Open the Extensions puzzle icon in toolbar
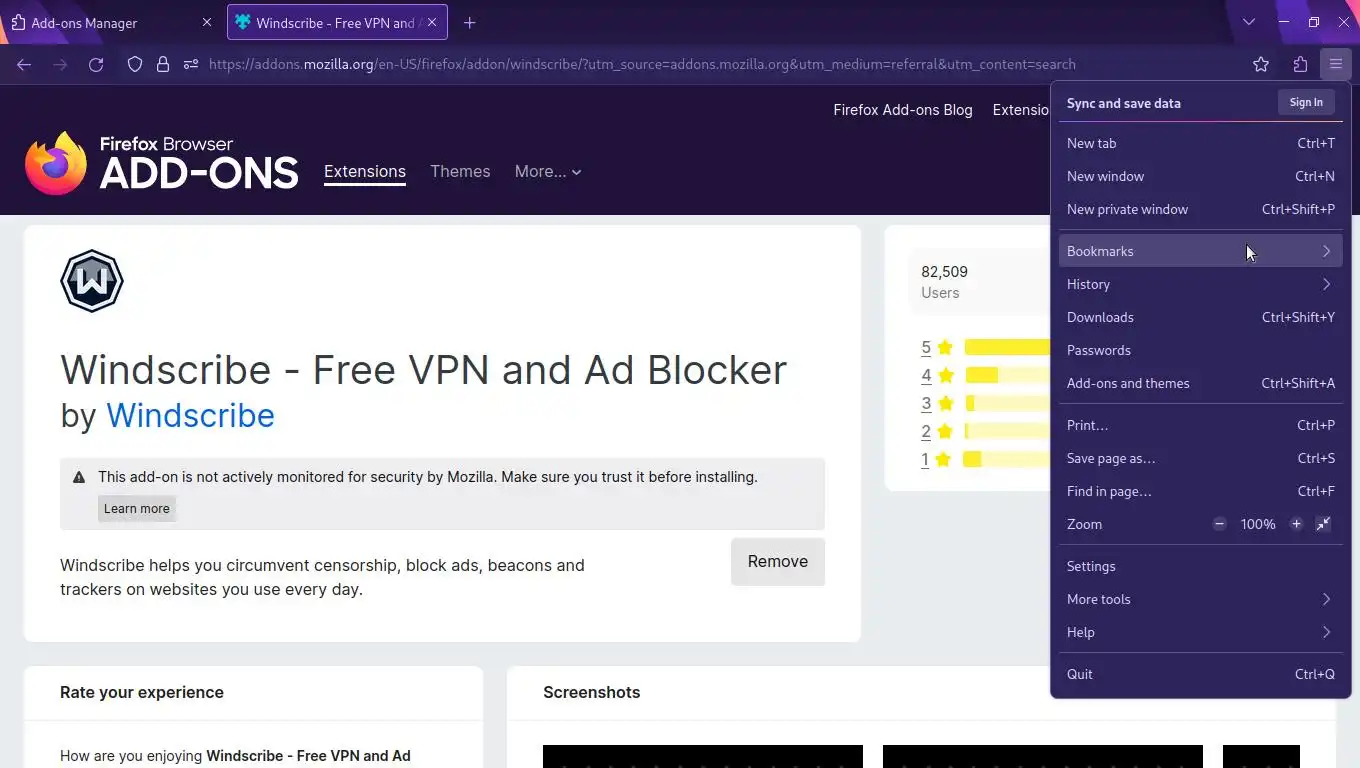Screen dimensions: 1360x768 1300,64
